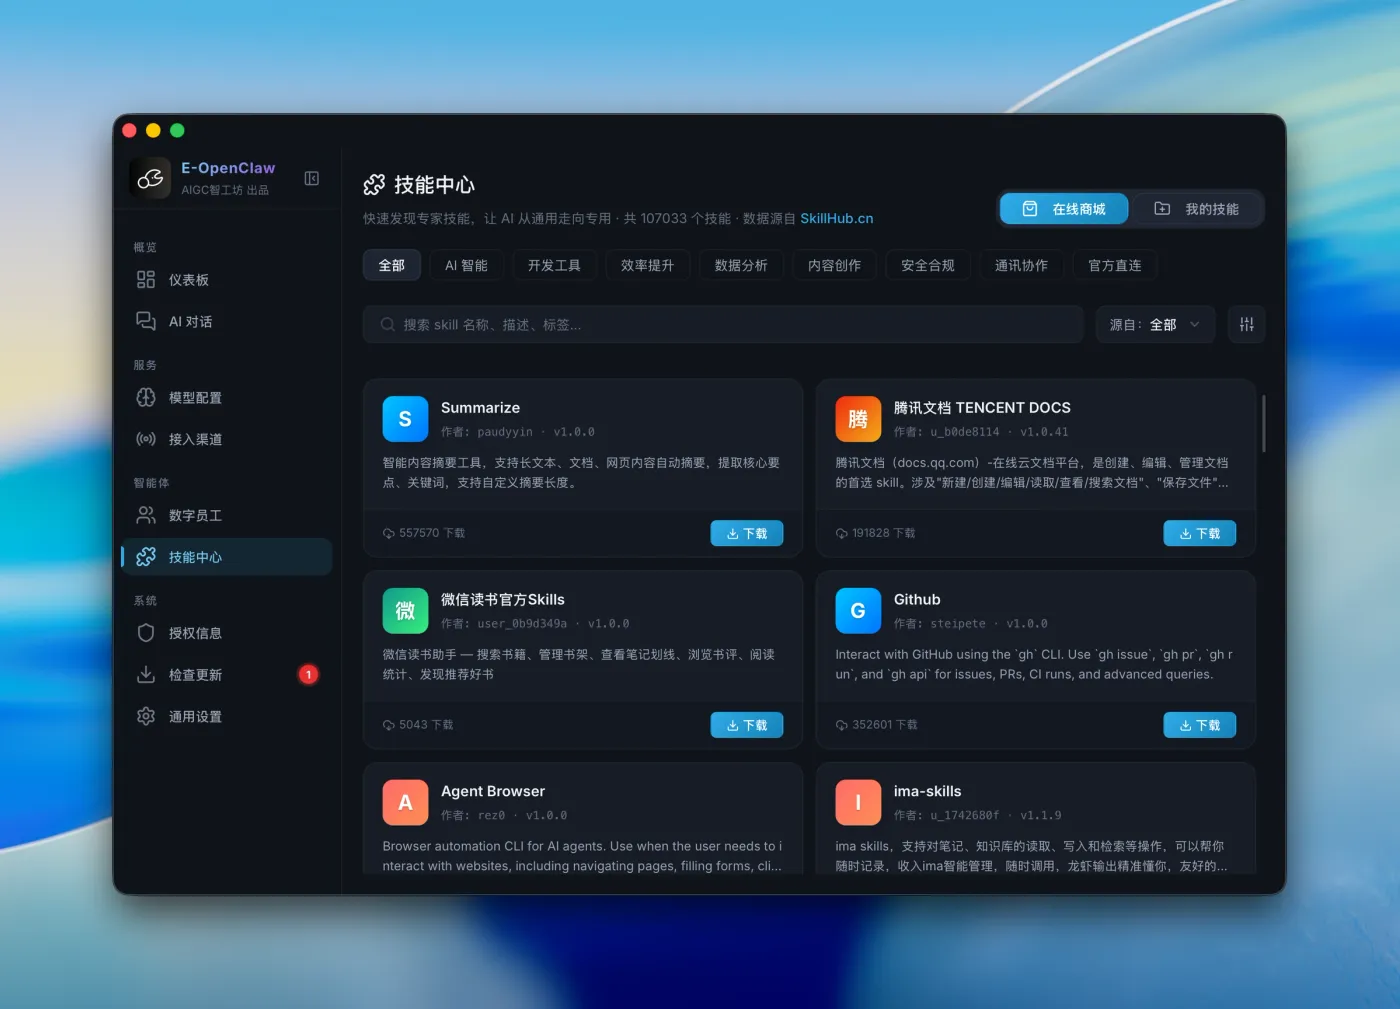The image size is (1400, 1009).
Task: Click the Agent Browser orange A icon
Action: tap(405, 802)
